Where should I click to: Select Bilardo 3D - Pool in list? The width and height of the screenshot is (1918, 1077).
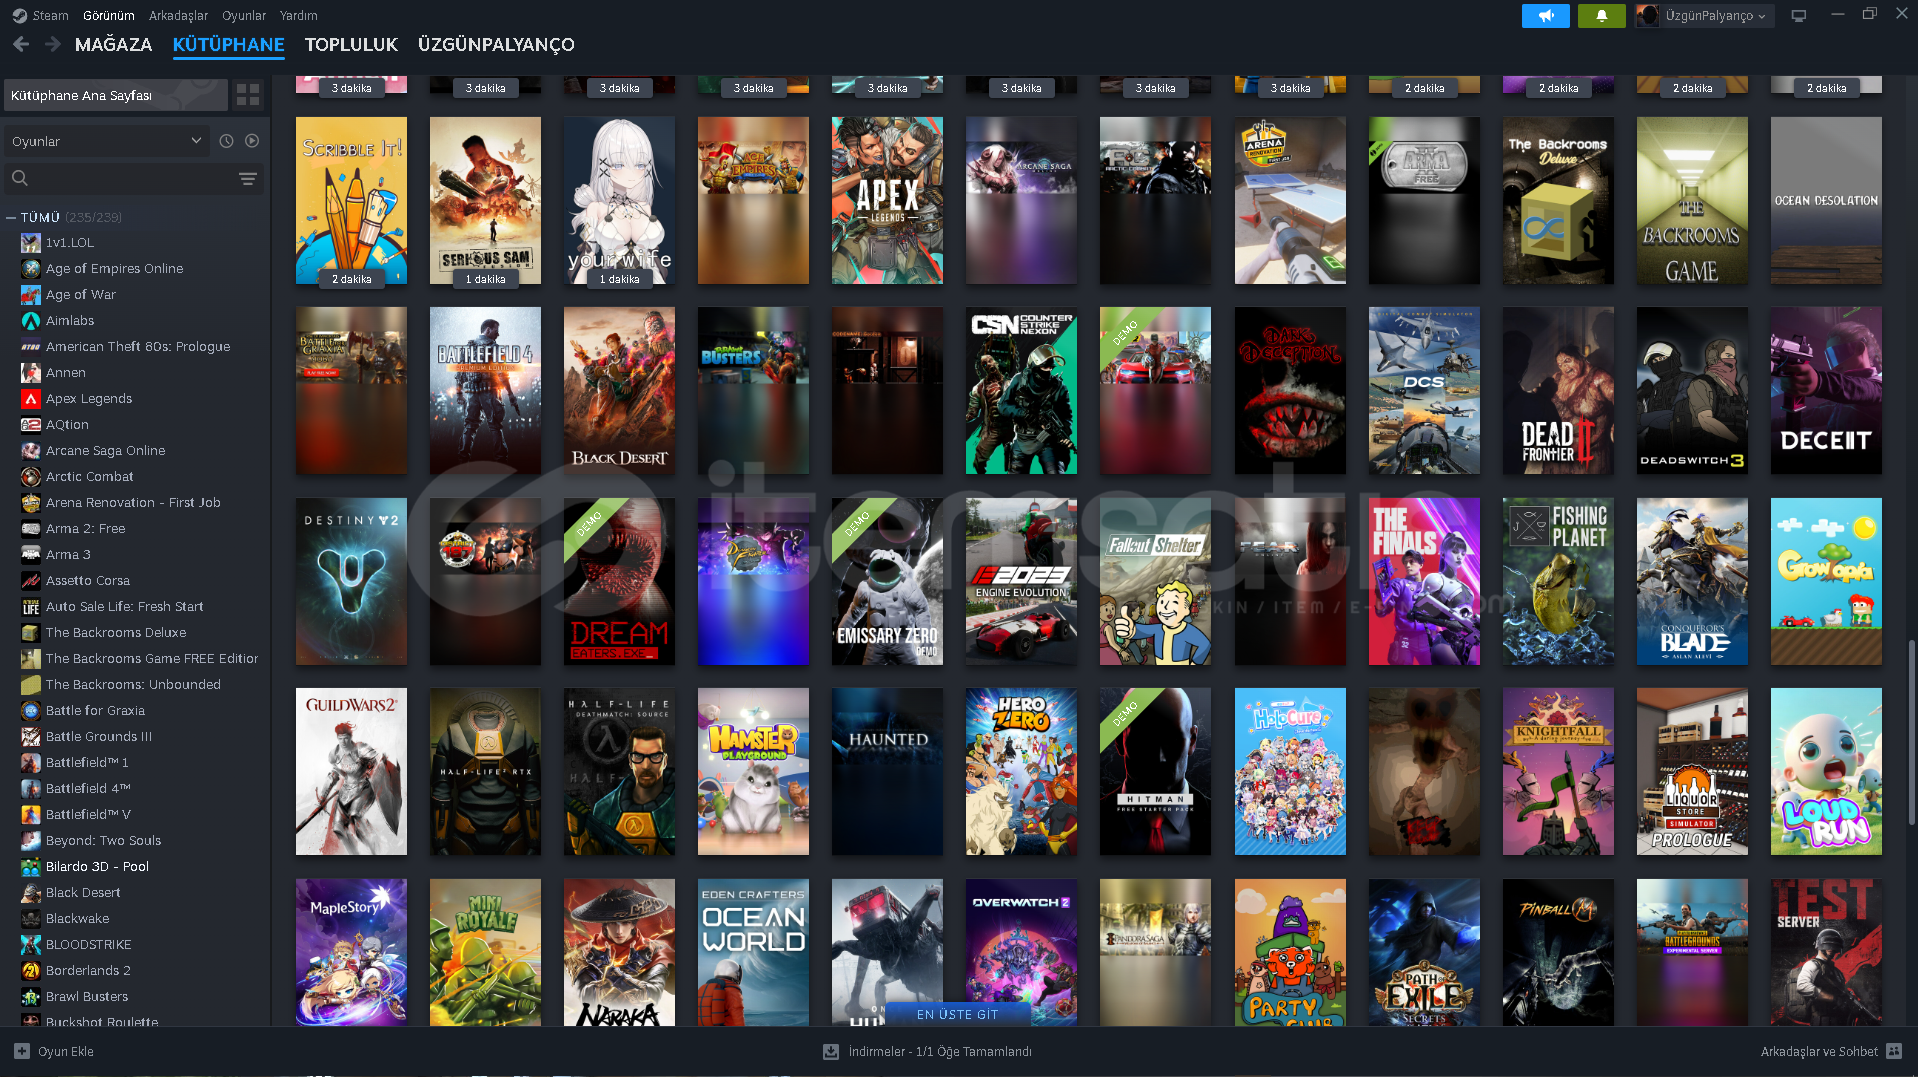(97, 867)
